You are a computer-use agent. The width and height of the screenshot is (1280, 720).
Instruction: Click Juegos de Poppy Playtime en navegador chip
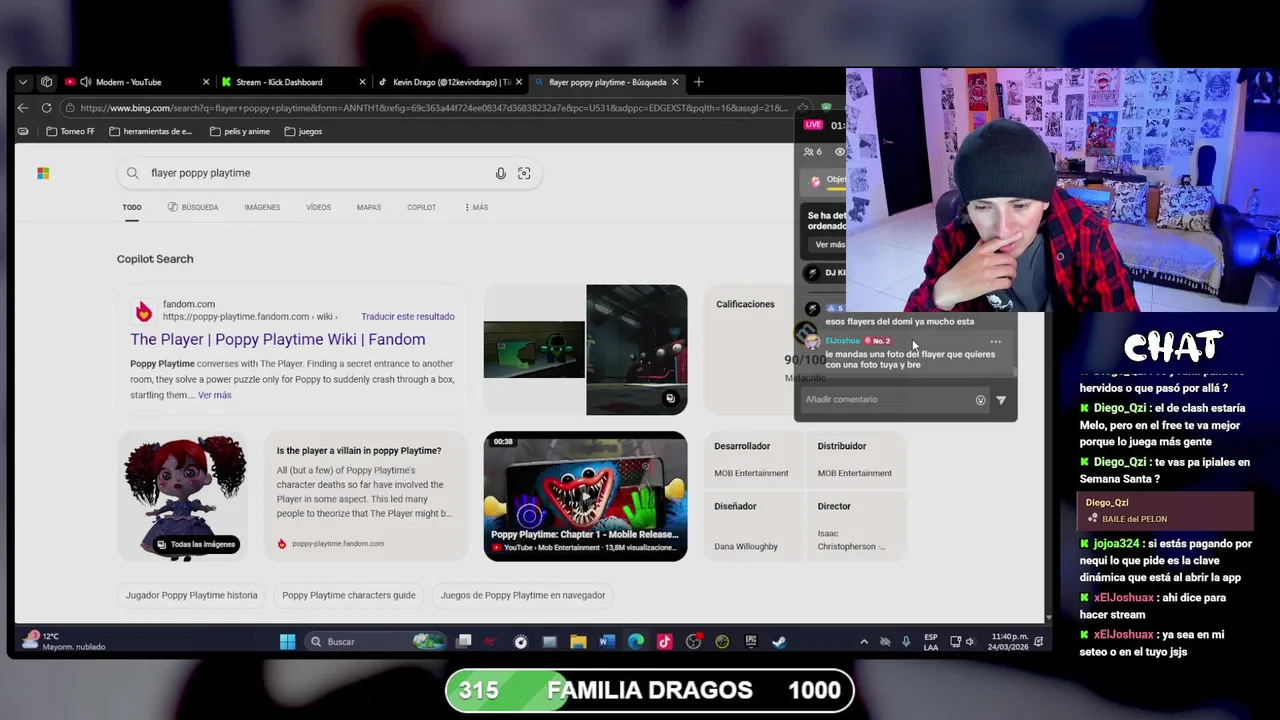click(x=523, y=595)
